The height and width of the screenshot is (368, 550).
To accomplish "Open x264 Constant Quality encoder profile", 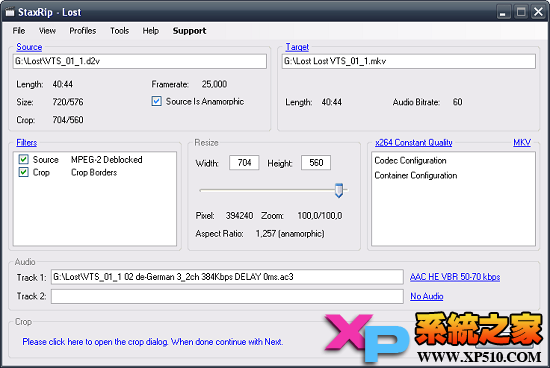I will pos(414,142).
